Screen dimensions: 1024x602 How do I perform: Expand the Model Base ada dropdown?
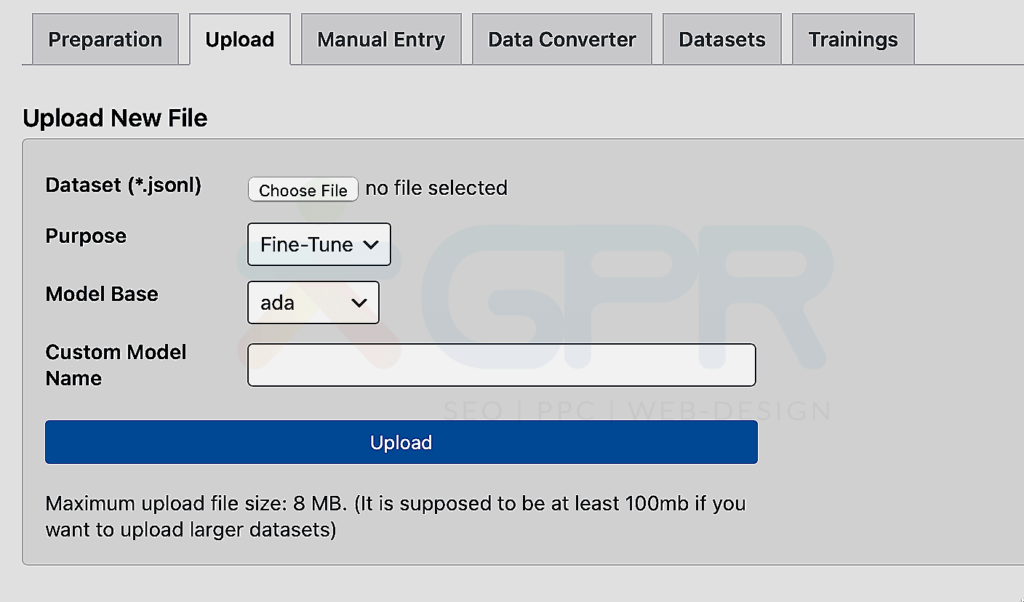click(313, 302)
